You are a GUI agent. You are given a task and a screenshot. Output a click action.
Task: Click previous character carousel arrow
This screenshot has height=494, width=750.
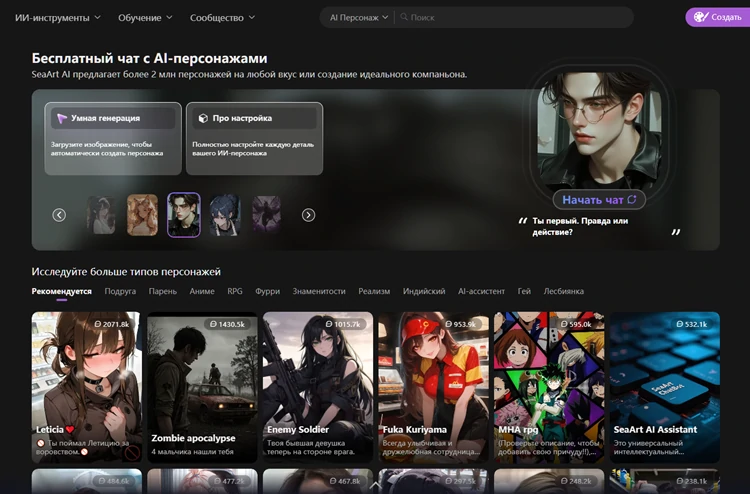[59, 214]
